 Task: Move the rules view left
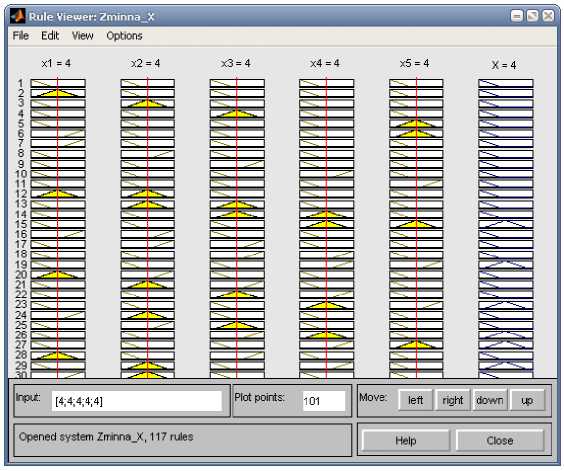[x=415, y=400]
